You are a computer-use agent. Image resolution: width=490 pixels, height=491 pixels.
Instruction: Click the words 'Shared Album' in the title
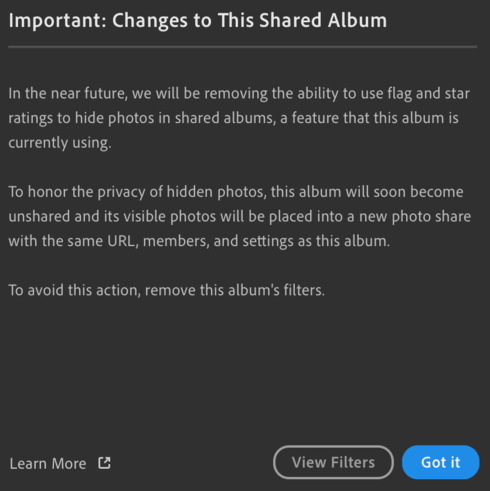click(323, 21)
